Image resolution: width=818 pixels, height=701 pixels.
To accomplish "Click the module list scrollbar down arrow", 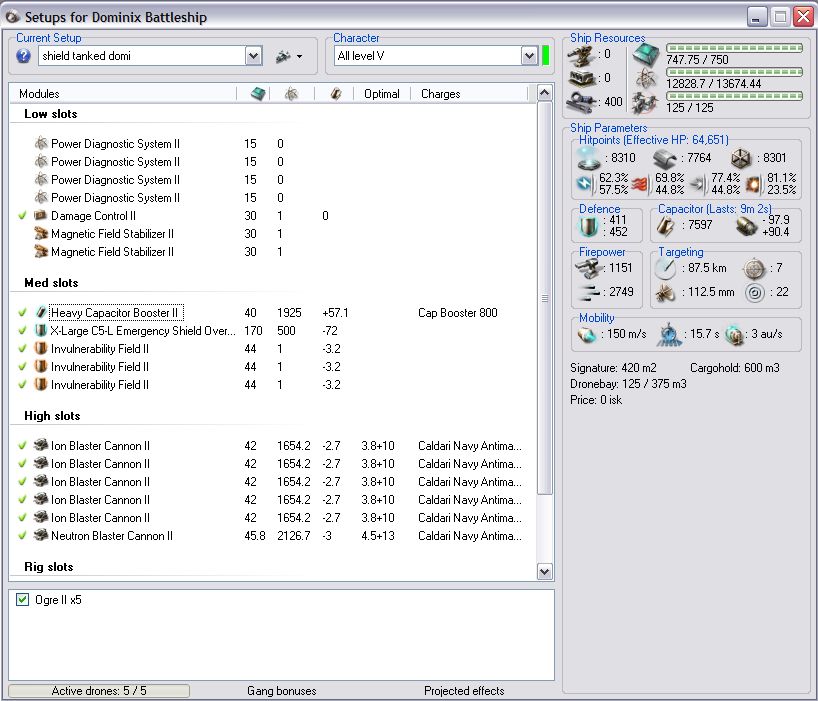I will (x=545, y=572).
